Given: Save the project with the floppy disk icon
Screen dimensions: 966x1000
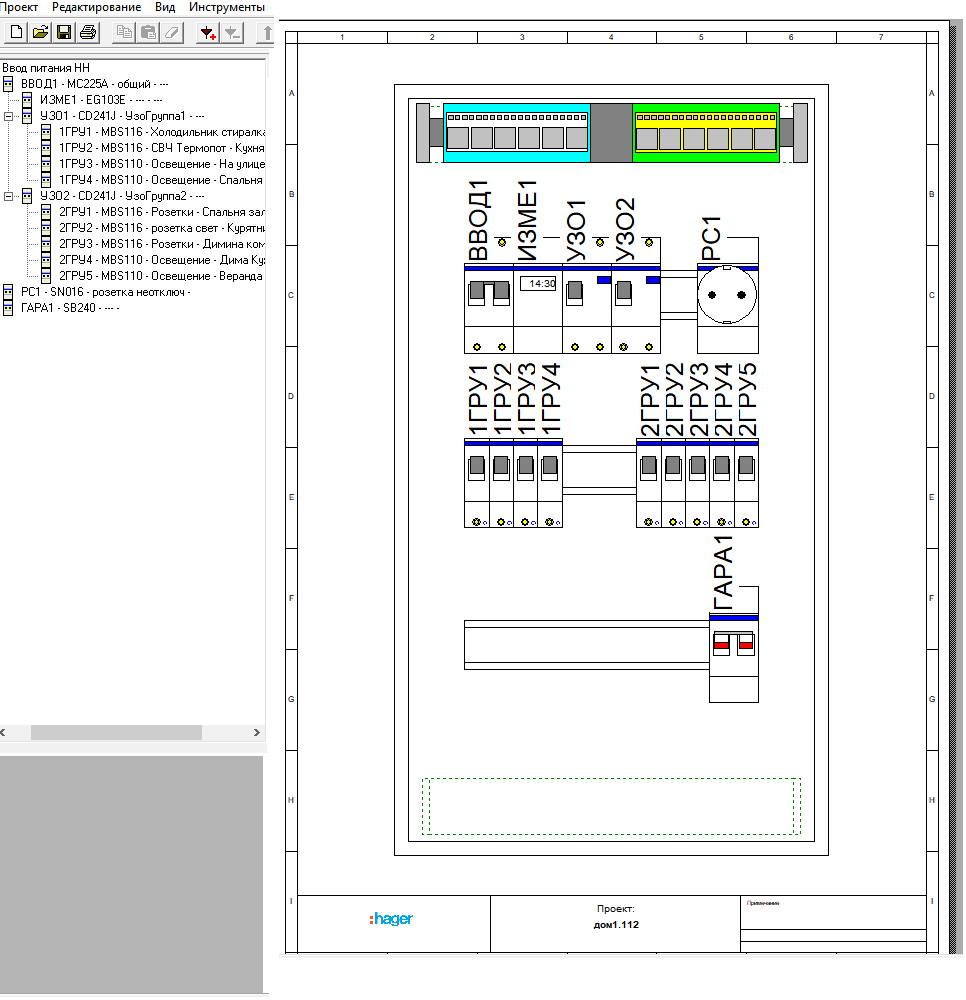Looking at the screenshot, I should [64, 33].
